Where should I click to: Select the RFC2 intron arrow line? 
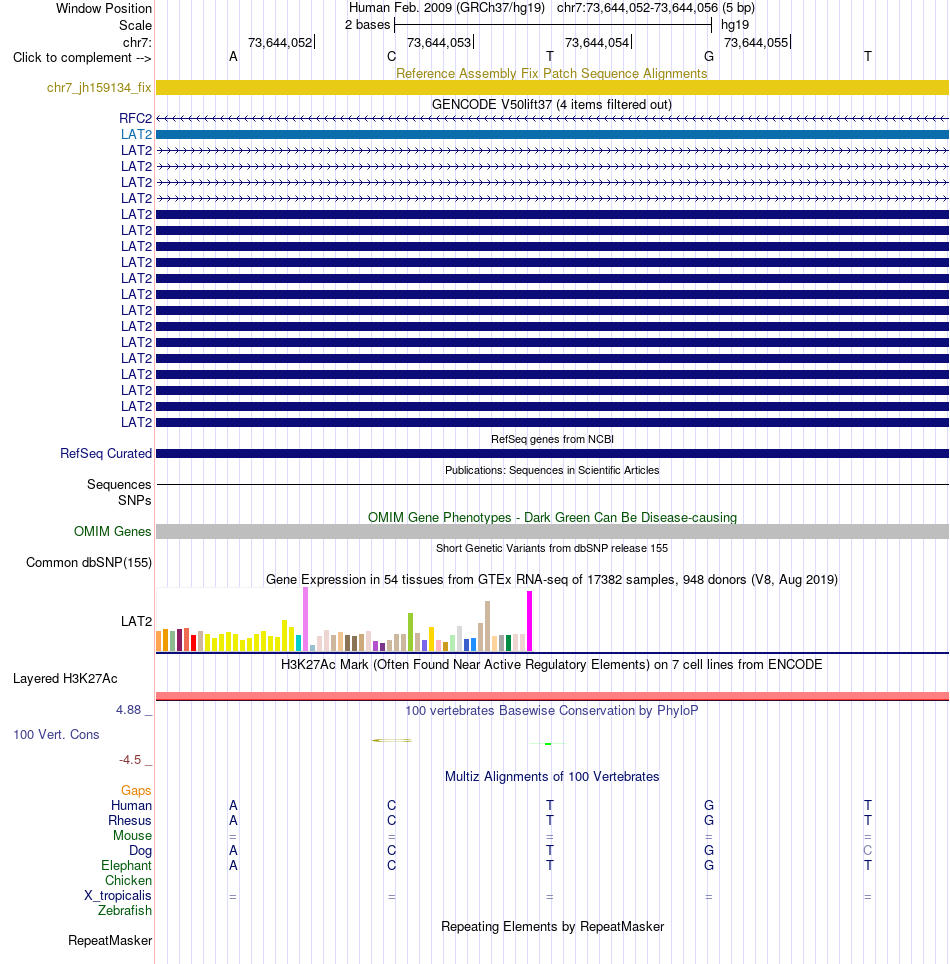pyautogui.click(x=552, y=118)
